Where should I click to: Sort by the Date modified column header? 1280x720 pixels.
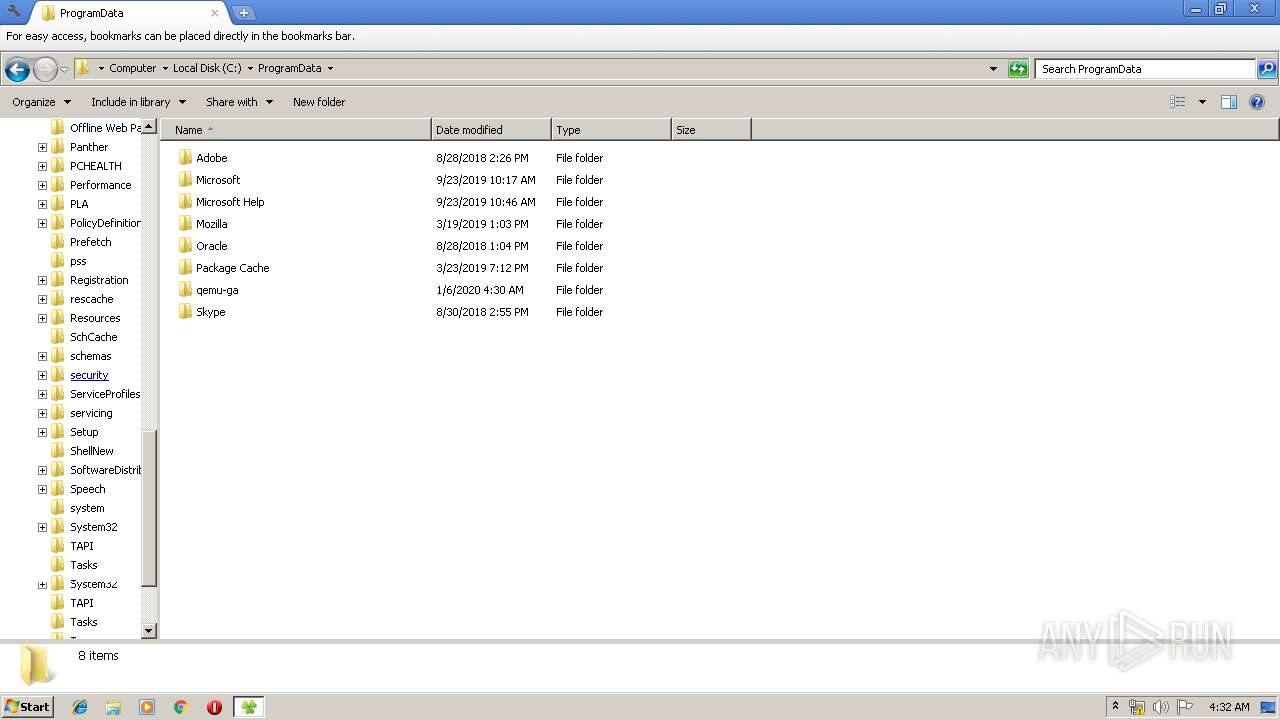tap(491, 130)
